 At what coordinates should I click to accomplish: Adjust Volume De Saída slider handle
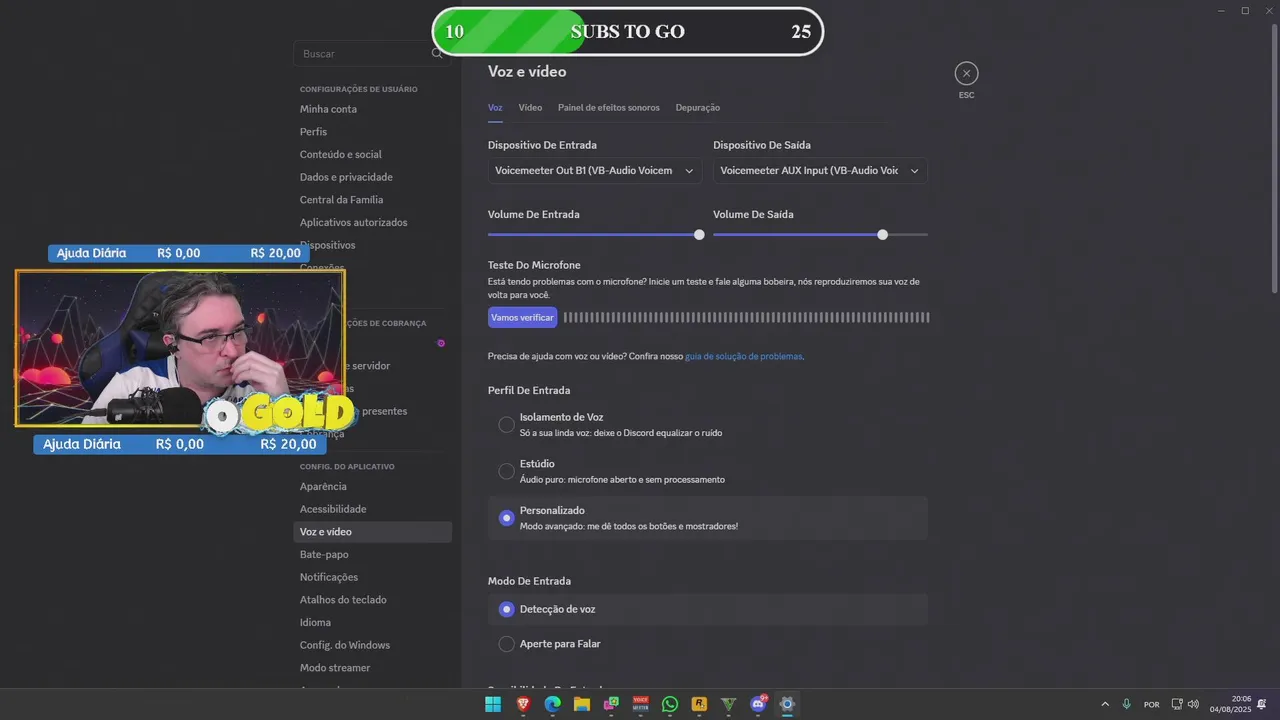[882, 235]
